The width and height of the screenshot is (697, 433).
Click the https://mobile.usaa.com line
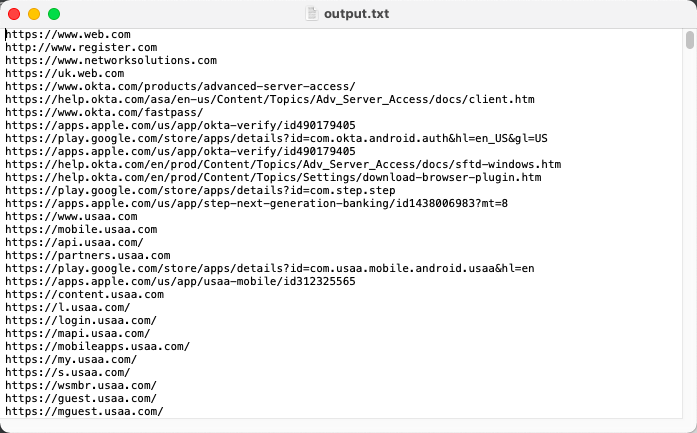click(81, 229)
